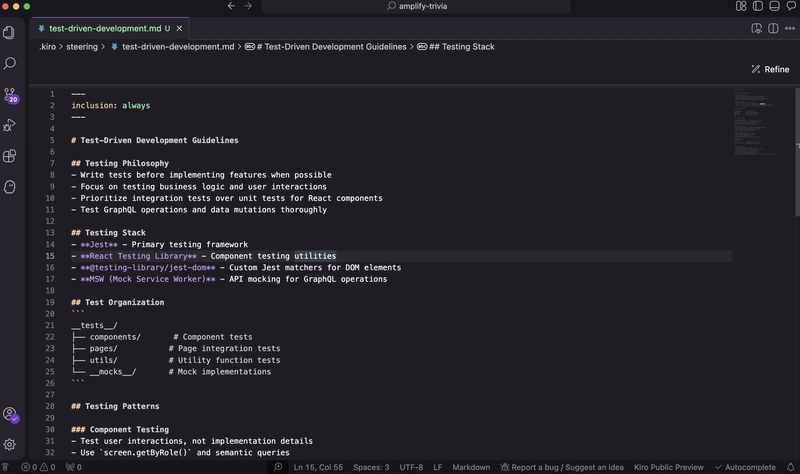Open the Run and Debug view
Image resolution: width=800 pixels, height=474 pixels.
pyautogui.click(x=9, y=125)
